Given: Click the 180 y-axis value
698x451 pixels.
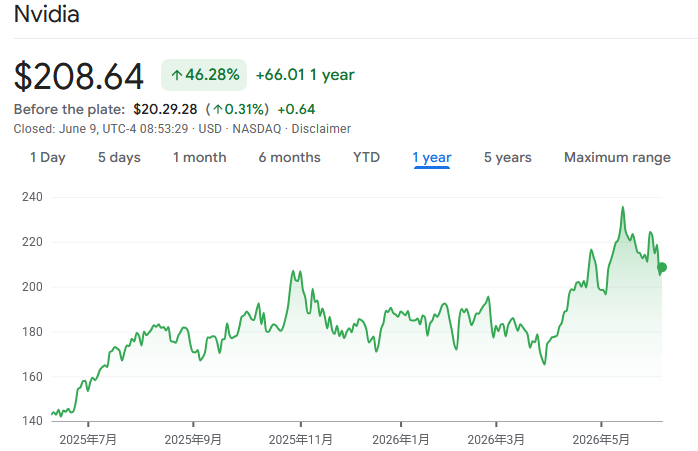Looking at the screenshot, I should (x=32, y=332).
